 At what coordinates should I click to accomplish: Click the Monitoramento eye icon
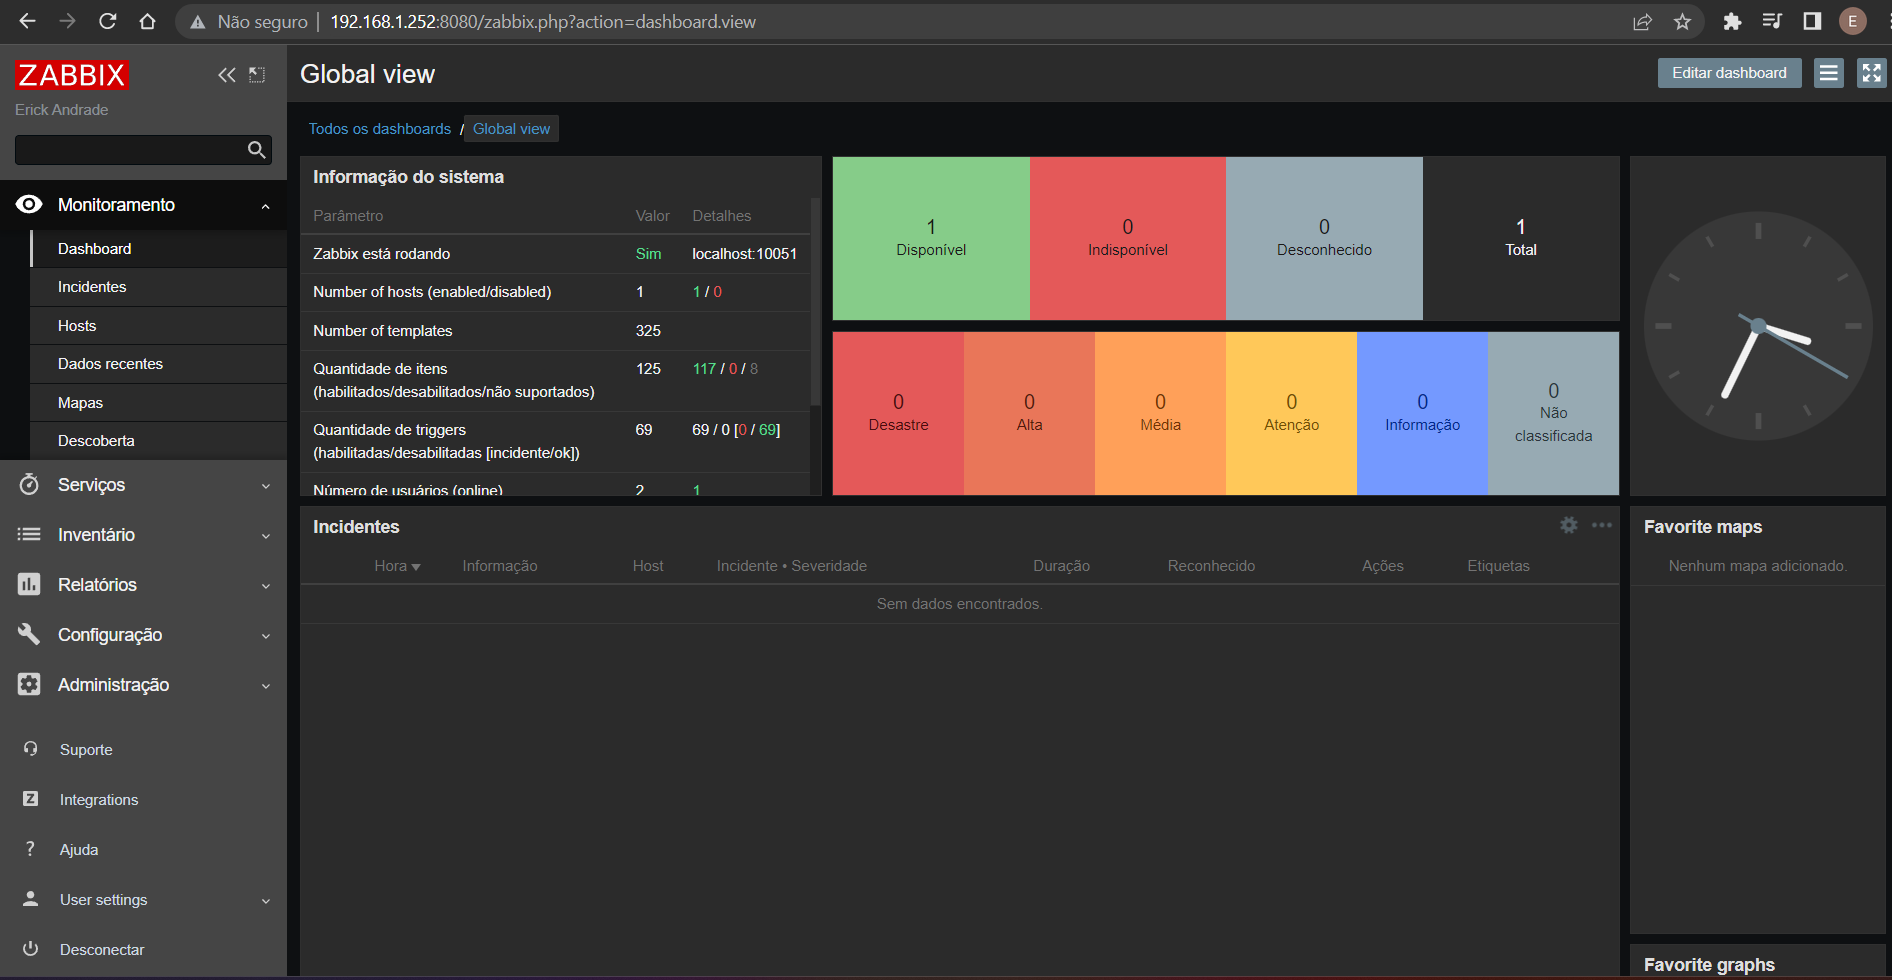point(29,205)
